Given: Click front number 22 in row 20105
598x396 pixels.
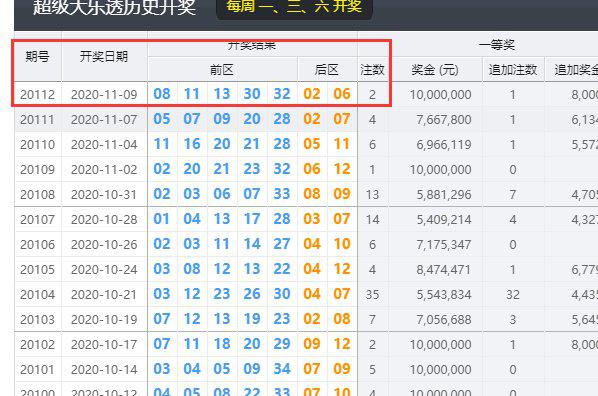Looking at the screenshot, I should [282, 269].
